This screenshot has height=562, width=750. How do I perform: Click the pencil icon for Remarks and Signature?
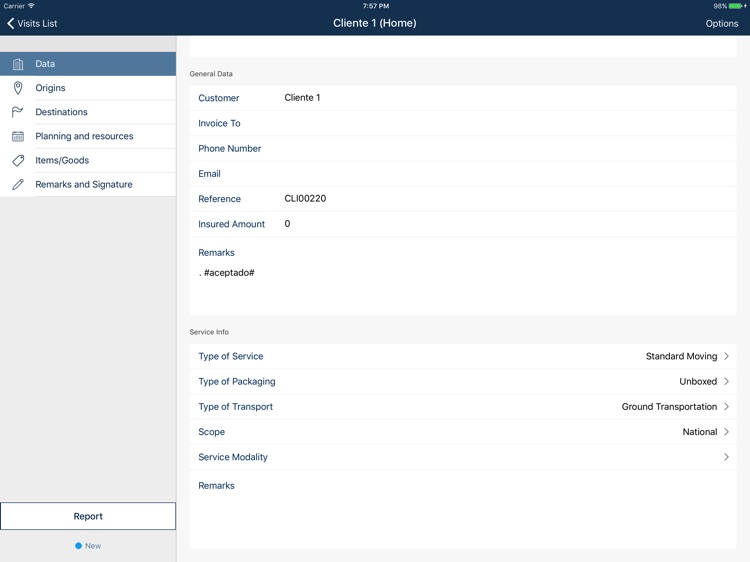coord(18,185)
